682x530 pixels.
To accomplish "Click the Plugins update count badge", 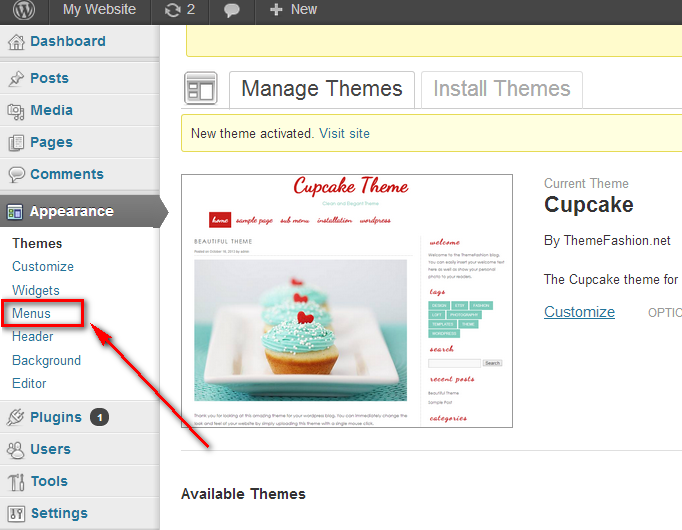I will tap(100, 417).
